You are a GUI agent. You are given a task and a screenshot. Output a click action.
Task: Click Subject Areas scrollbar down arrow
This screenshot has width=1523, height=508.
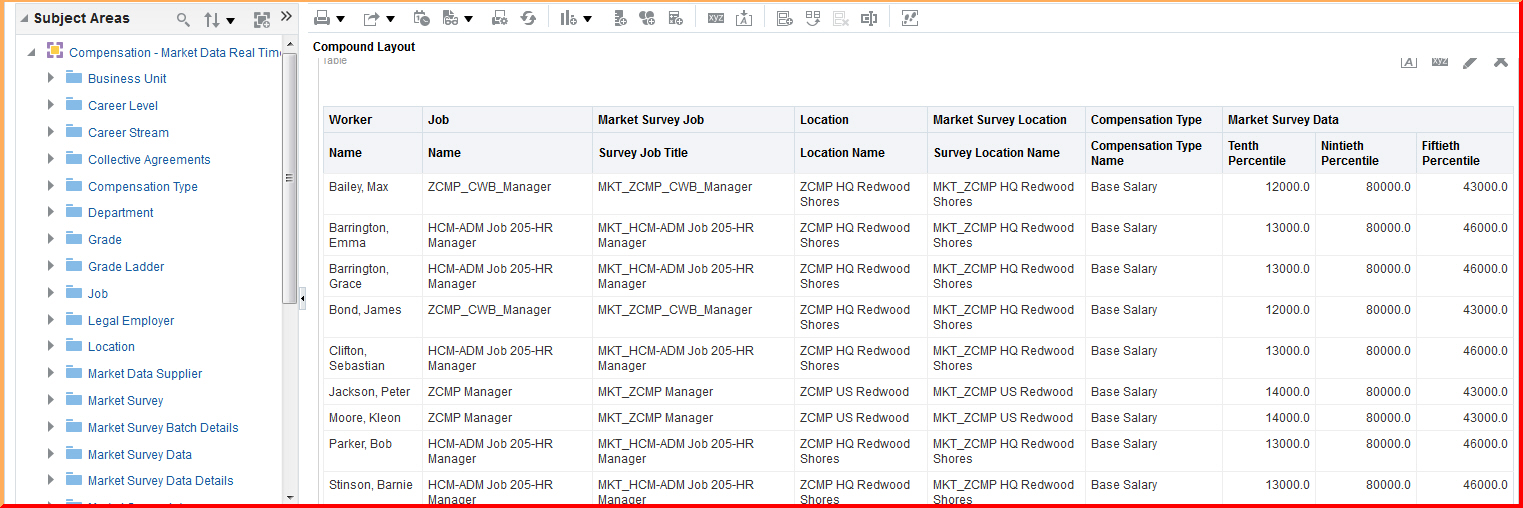(x=290, y=497)
